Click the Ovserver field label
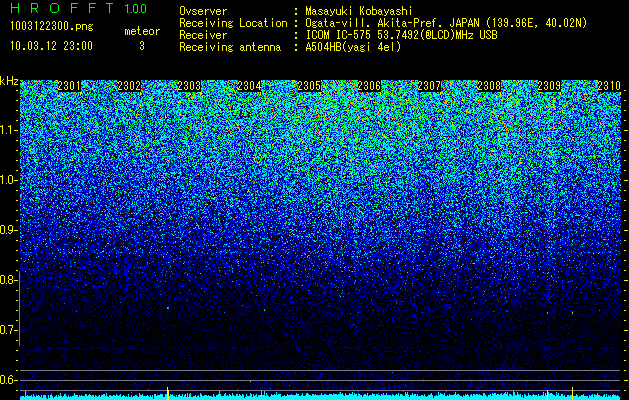Viewport: 629px width, 400px height. (x=203, y=11)
